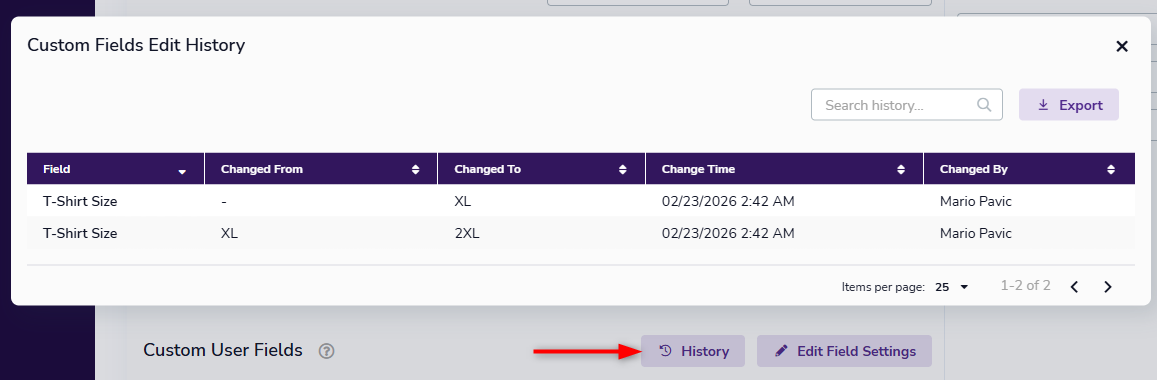The height and width of the screenshot is (380, 1157).
Task: Click Edit Field Settings button
Action: pyautogui.click(x=844, y=351)
